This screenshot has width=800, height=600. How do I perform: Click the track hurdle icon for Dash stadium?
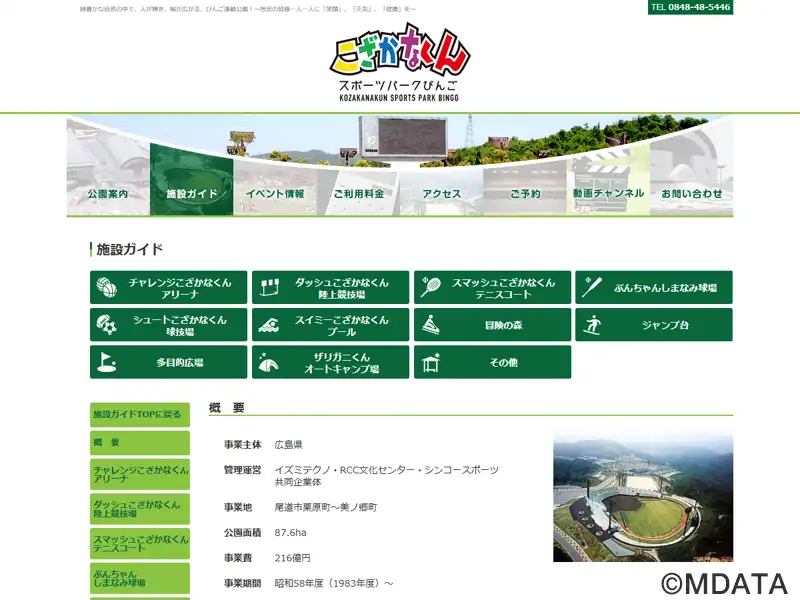[269, 287]
